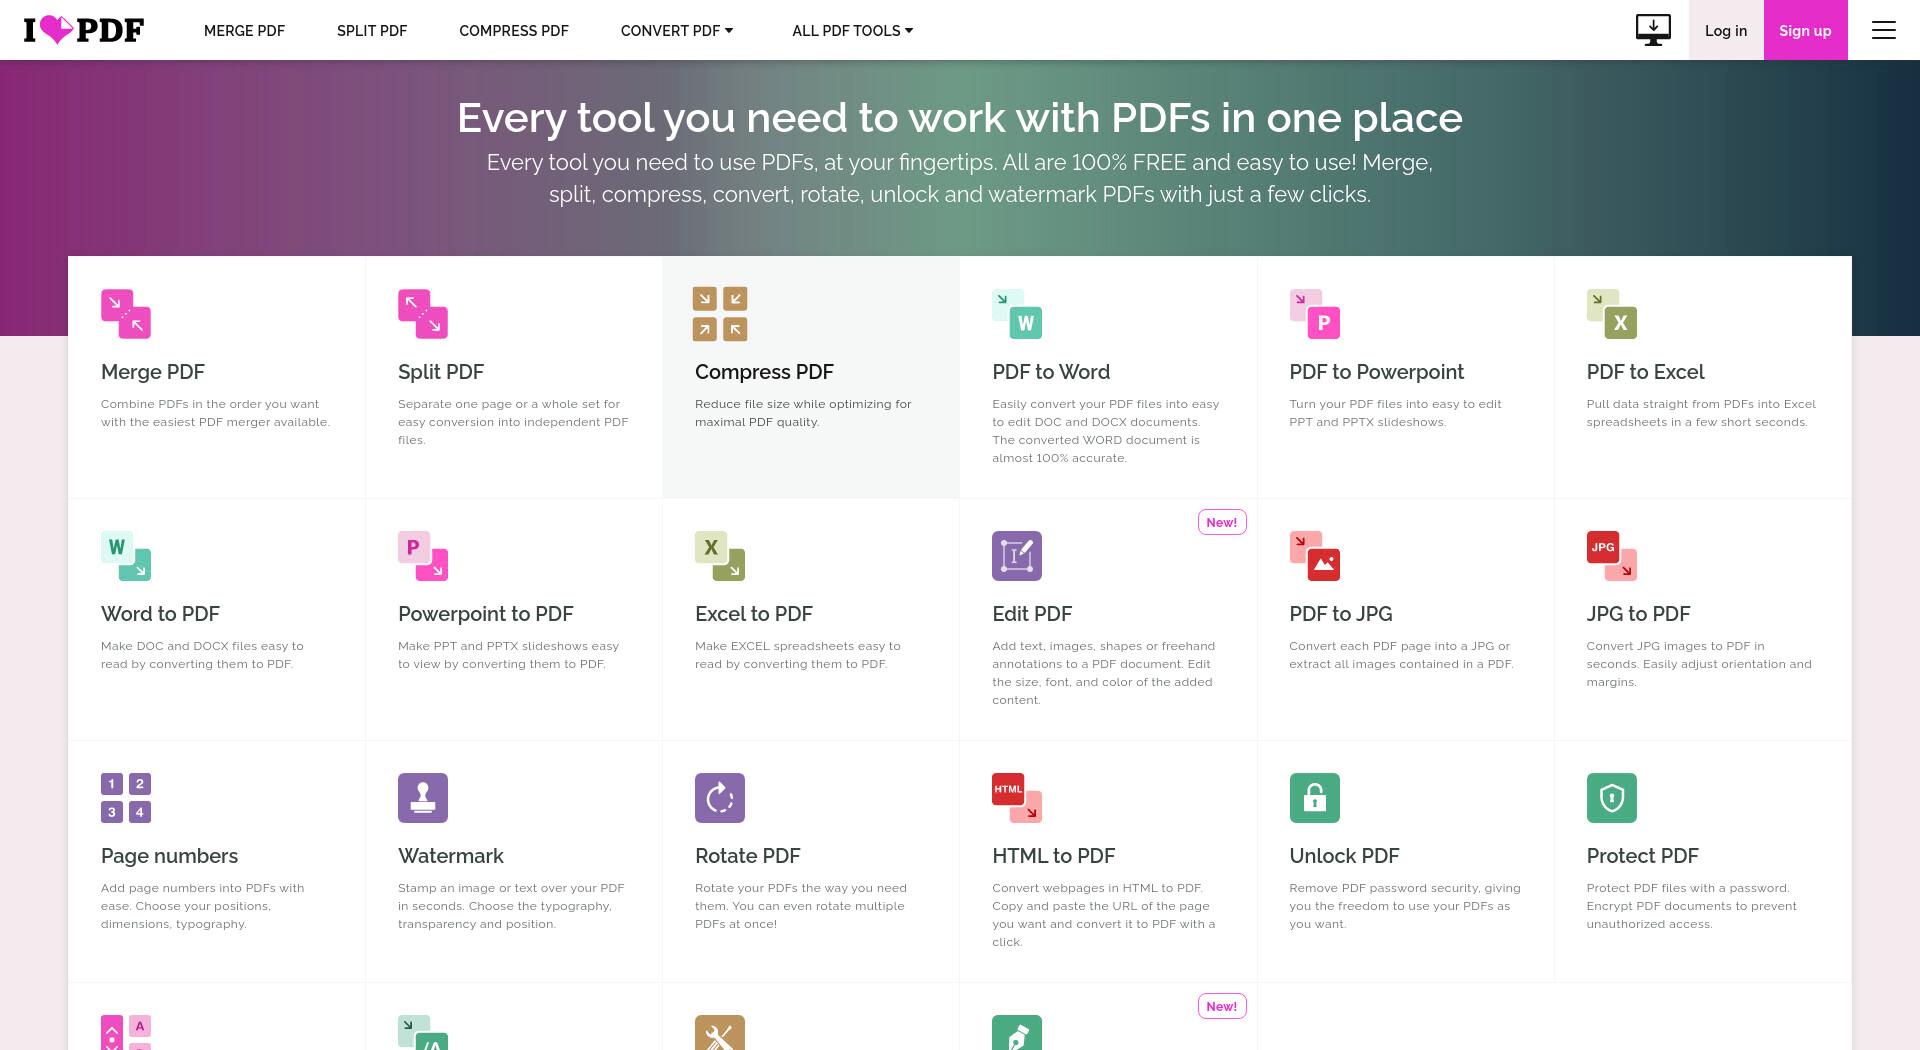Open the Edit PDF title link

pos(1032,614)
